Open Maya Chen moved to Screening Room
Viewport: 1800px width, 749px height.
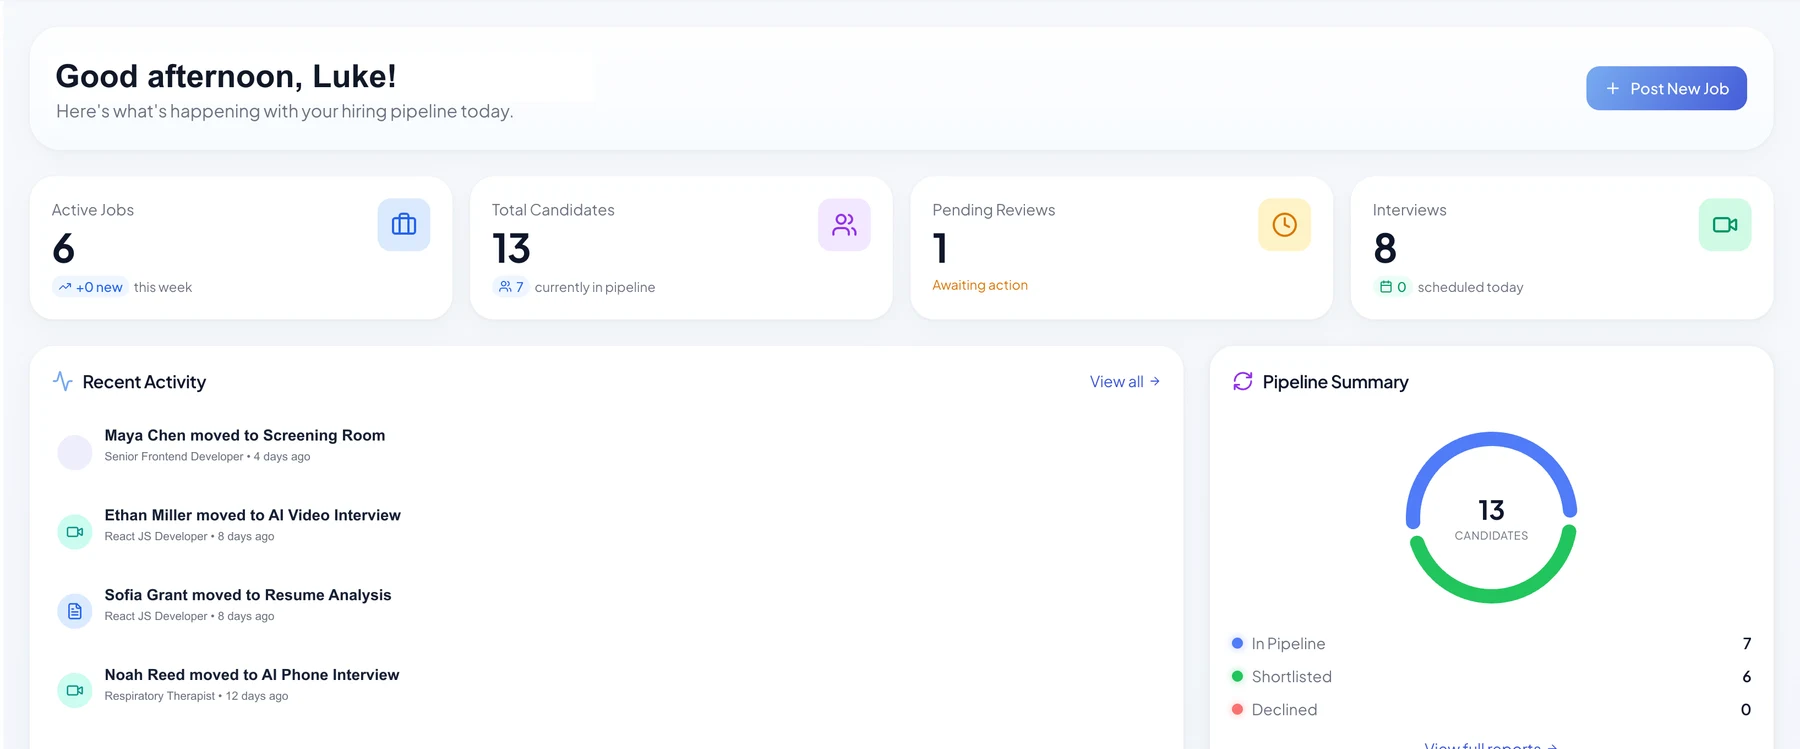point(245,435)
